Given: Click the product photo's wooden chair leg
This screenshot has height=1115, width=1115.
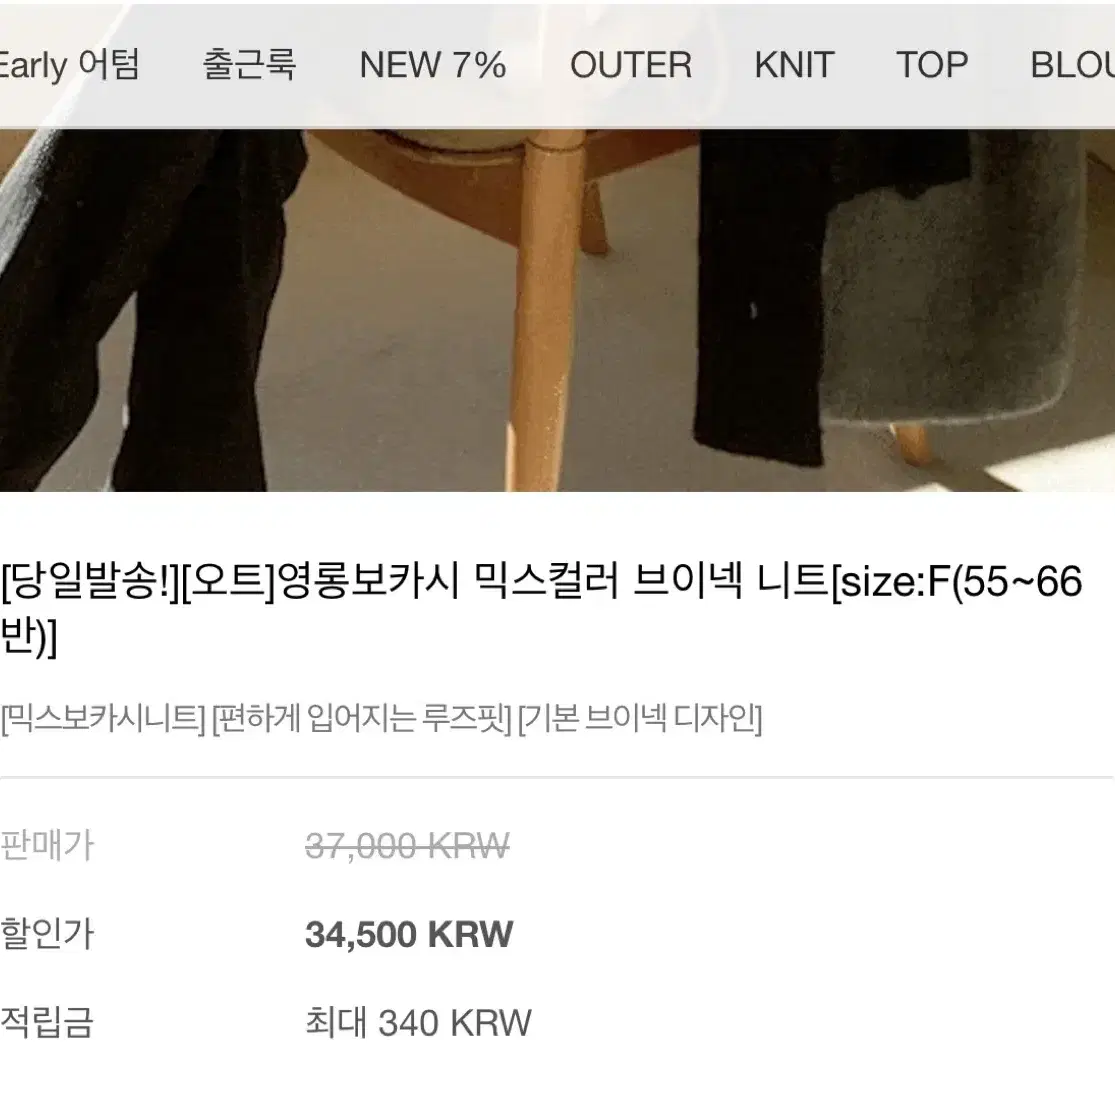Looking at the screenshot, I should (x=542, y=313).
